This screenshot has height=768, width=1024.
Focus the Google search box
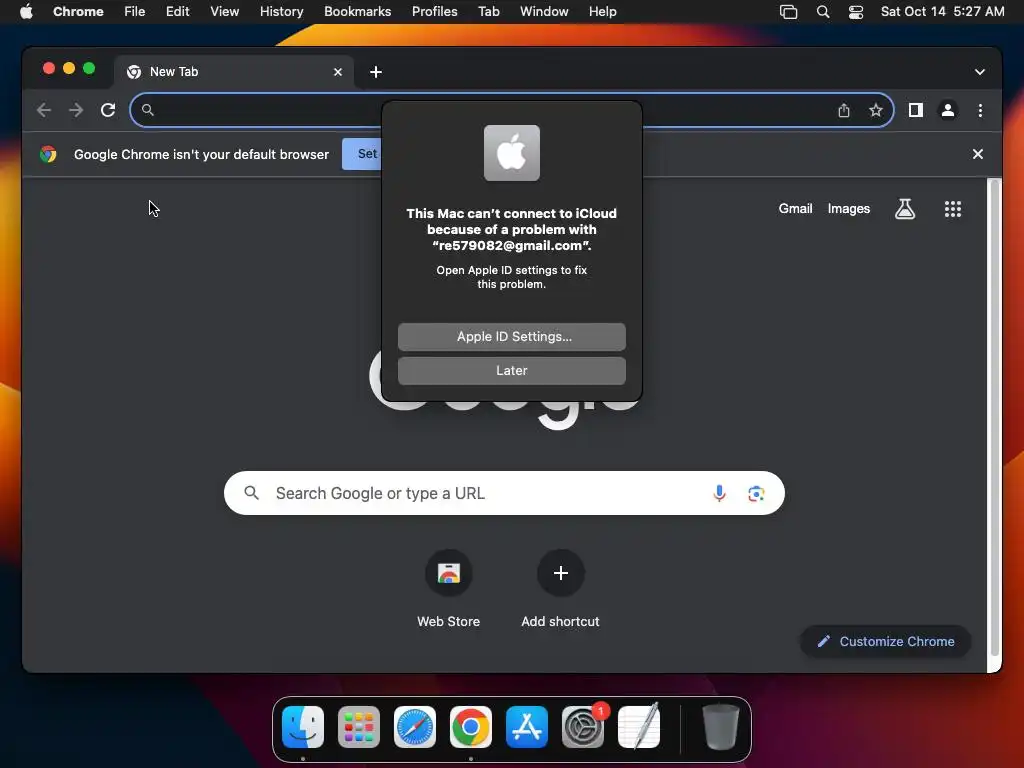pyautogui.click(x=504, y=493)
